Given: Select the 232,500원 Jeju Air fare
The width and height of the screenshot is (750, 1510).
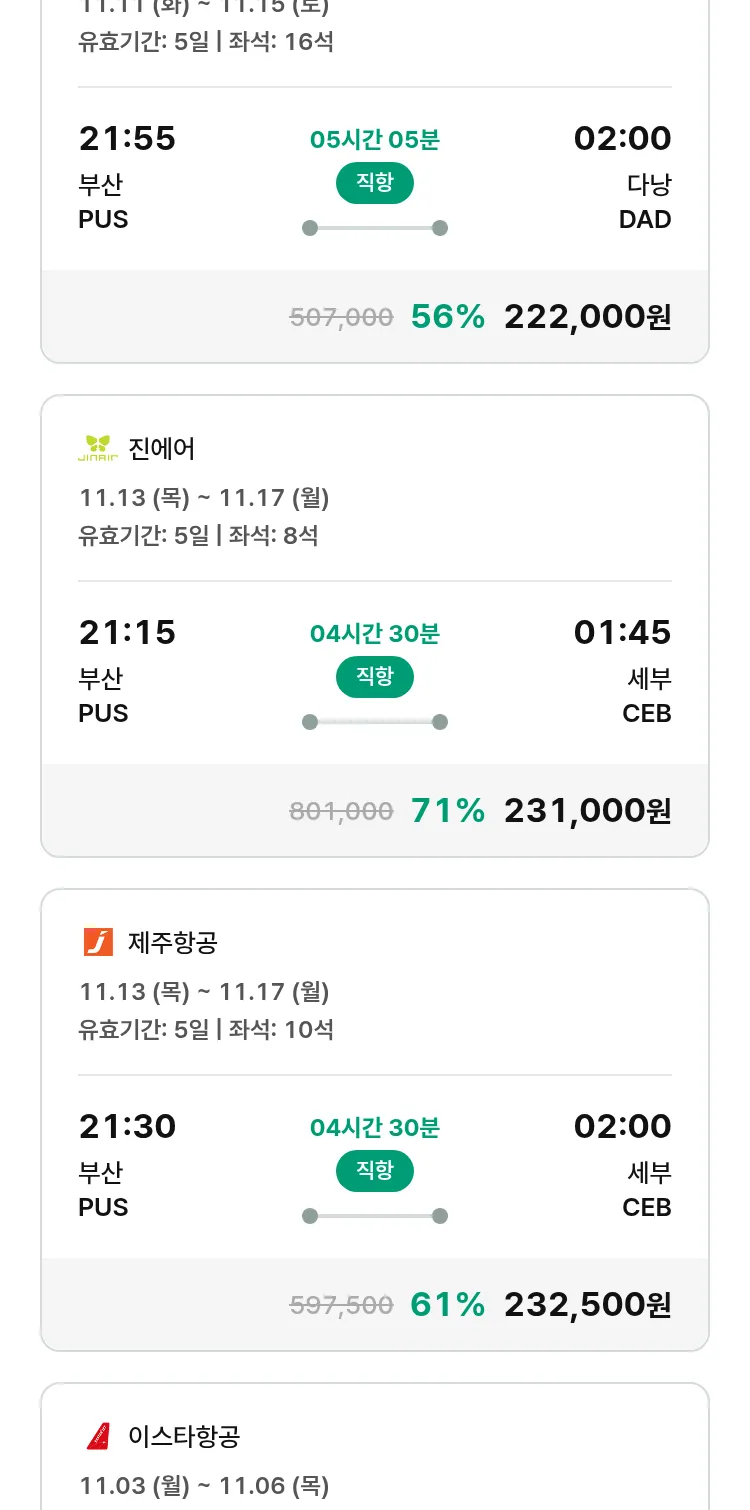Looking at the screenshot, I should coord(587,1305).
